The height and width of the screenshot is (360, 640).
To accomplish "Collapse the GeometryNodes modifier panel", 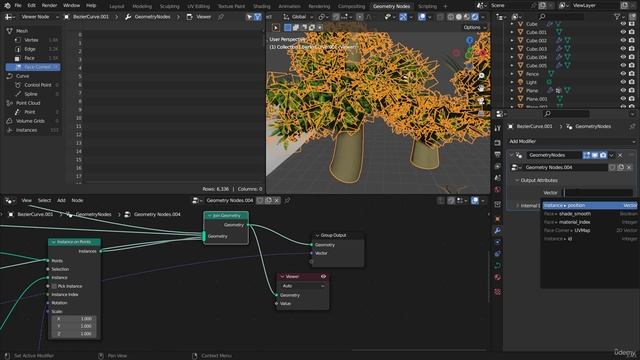I will tap(511, 155).
